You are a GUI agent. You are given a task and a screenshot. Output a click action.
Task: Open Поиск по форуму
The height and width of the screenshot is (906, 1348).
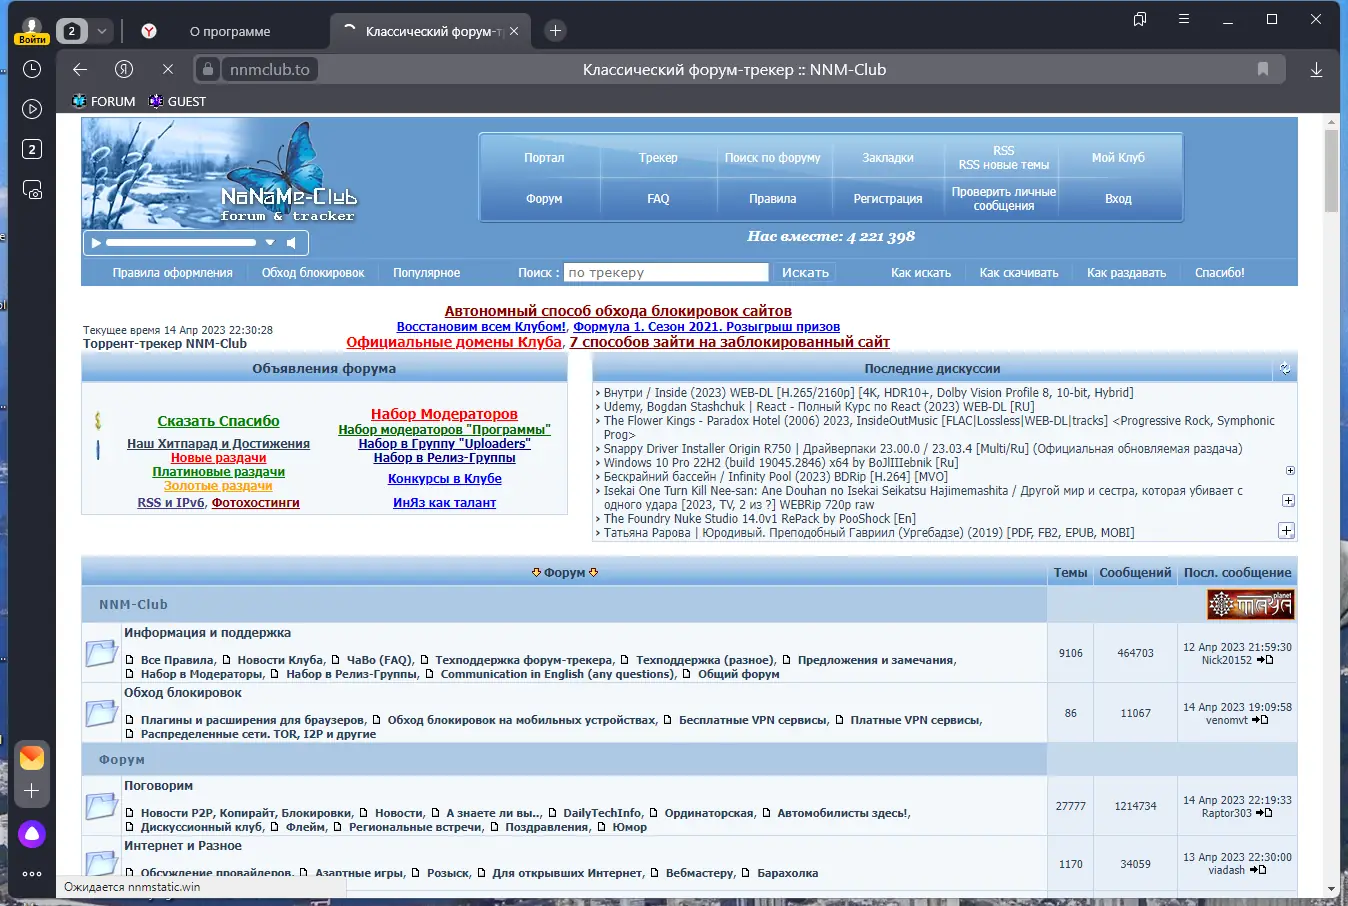[772, 158]
